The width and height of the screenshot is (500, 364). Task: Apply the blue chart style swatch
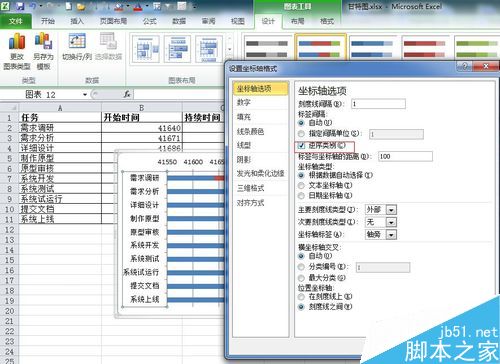coord(372,49)
